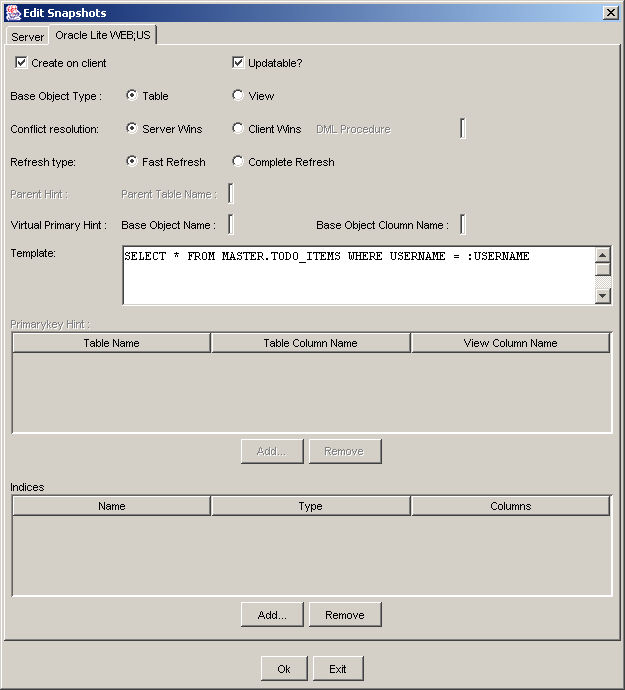625x690 pixels.
Task: Click Add under Primarykey Hint table
Action: [x=272, y=451]
